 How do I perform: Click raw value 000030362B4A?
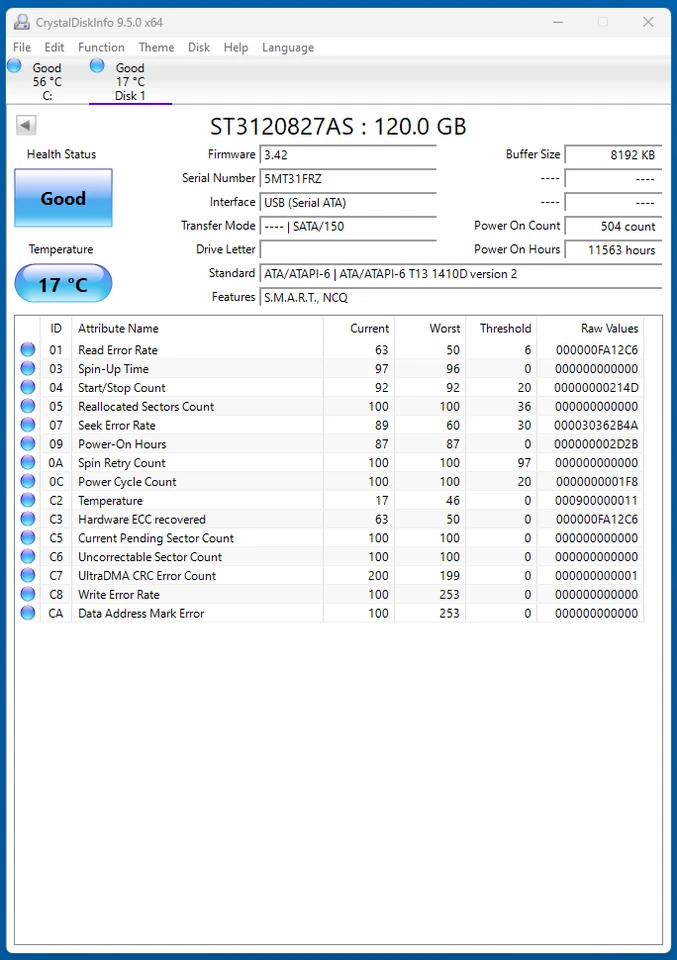[x=596, y=426]
